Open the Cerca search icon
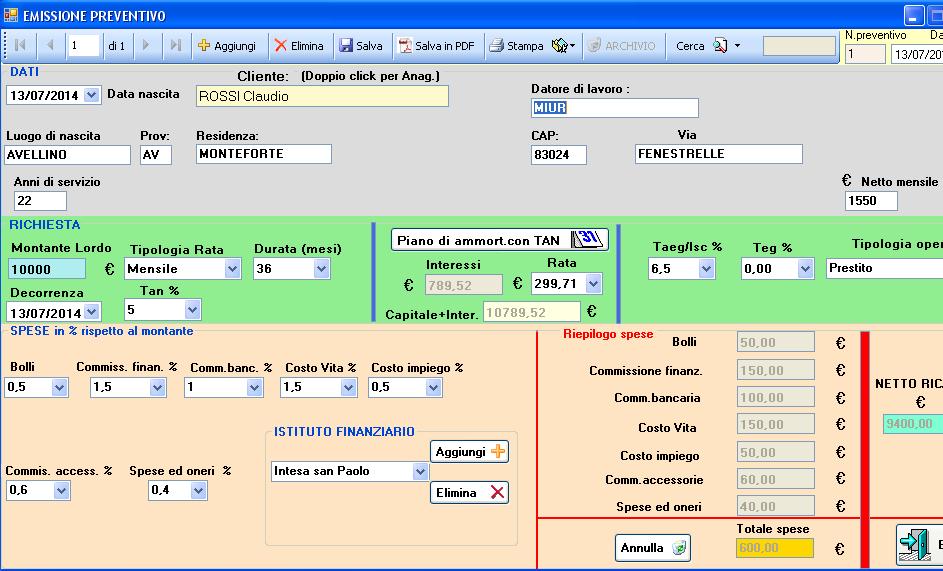The width and height of the screenshot is (943, 571). (x=720, y=46)
